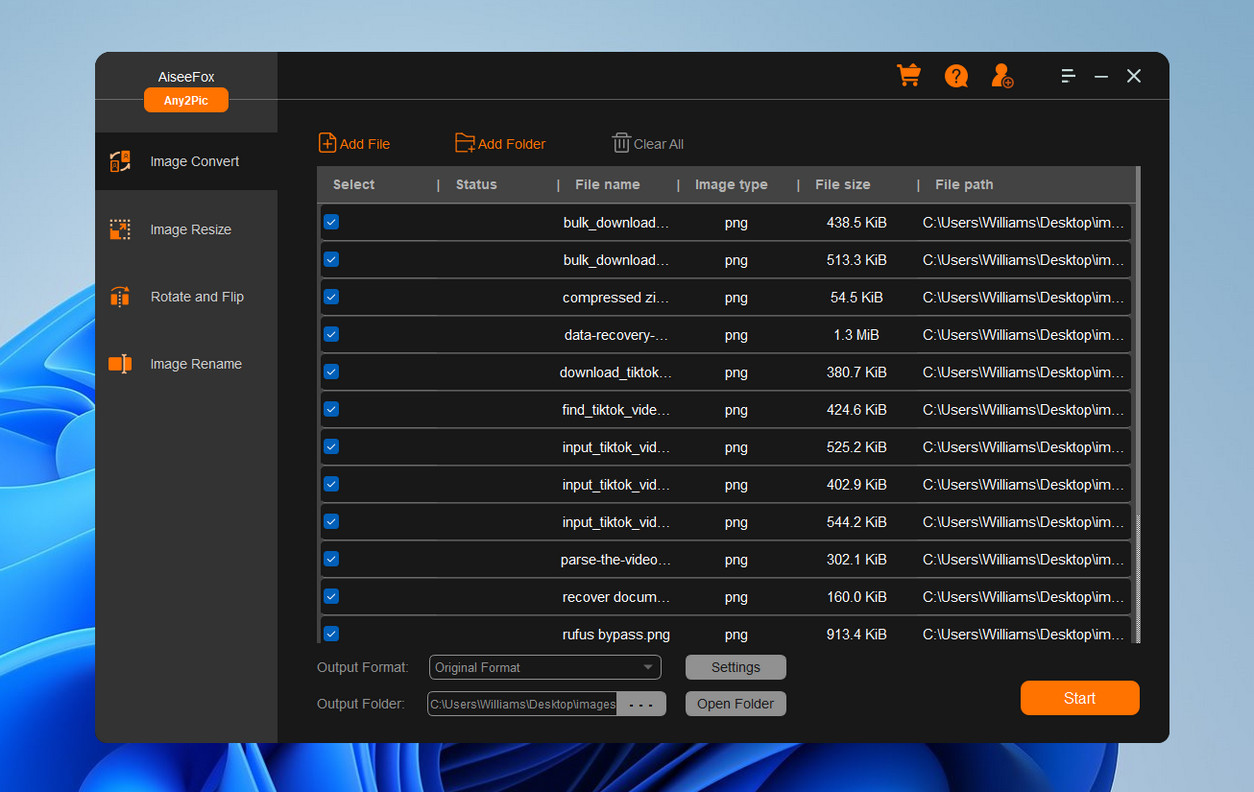Viewport: 1254px width, 792px height.
Task: Uncheck the 513.3 KiB bulk_download file
Action: (331, 259)
